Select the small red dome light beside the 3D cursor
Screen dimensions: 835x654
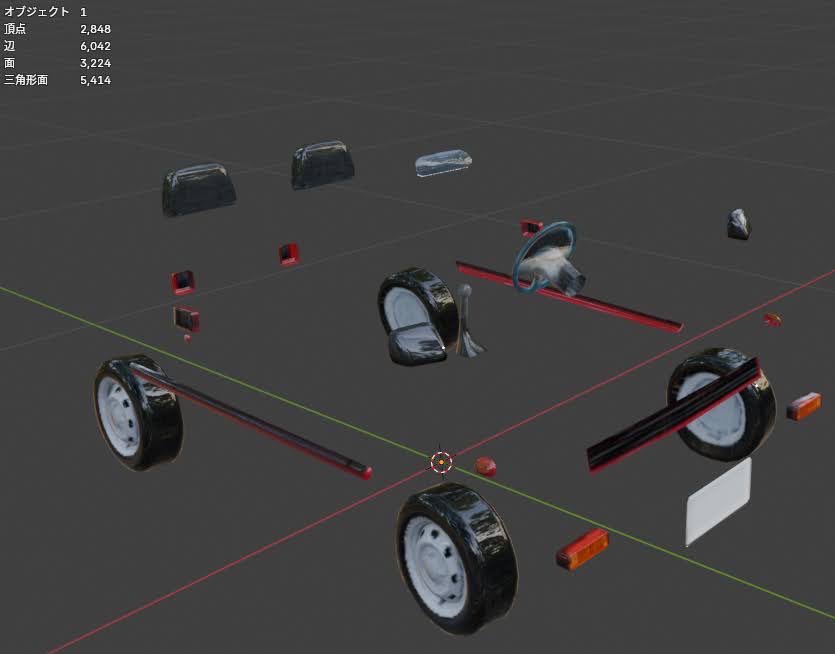click(485, 466)
